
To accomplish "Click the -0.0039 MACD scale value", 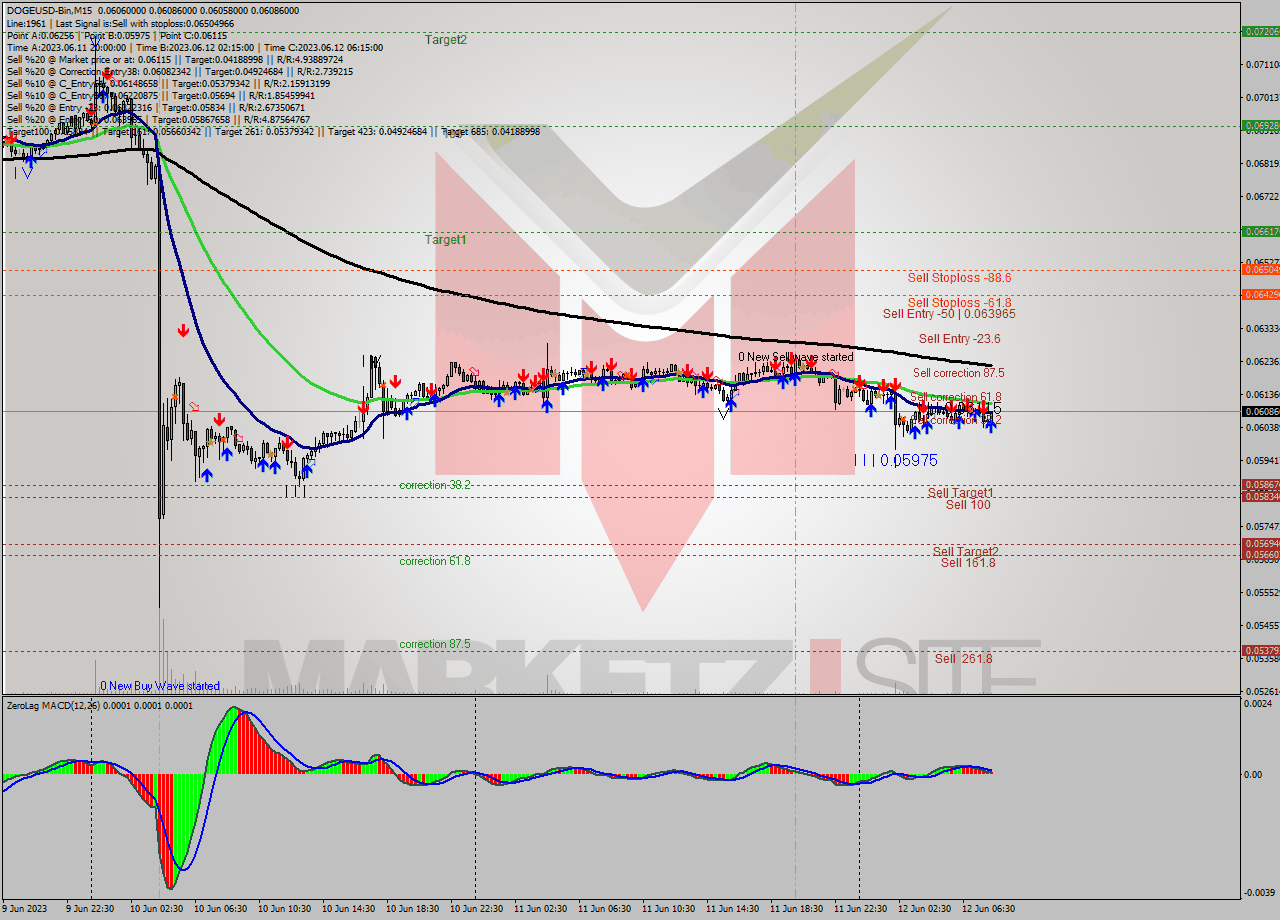I will [1258, 892].
